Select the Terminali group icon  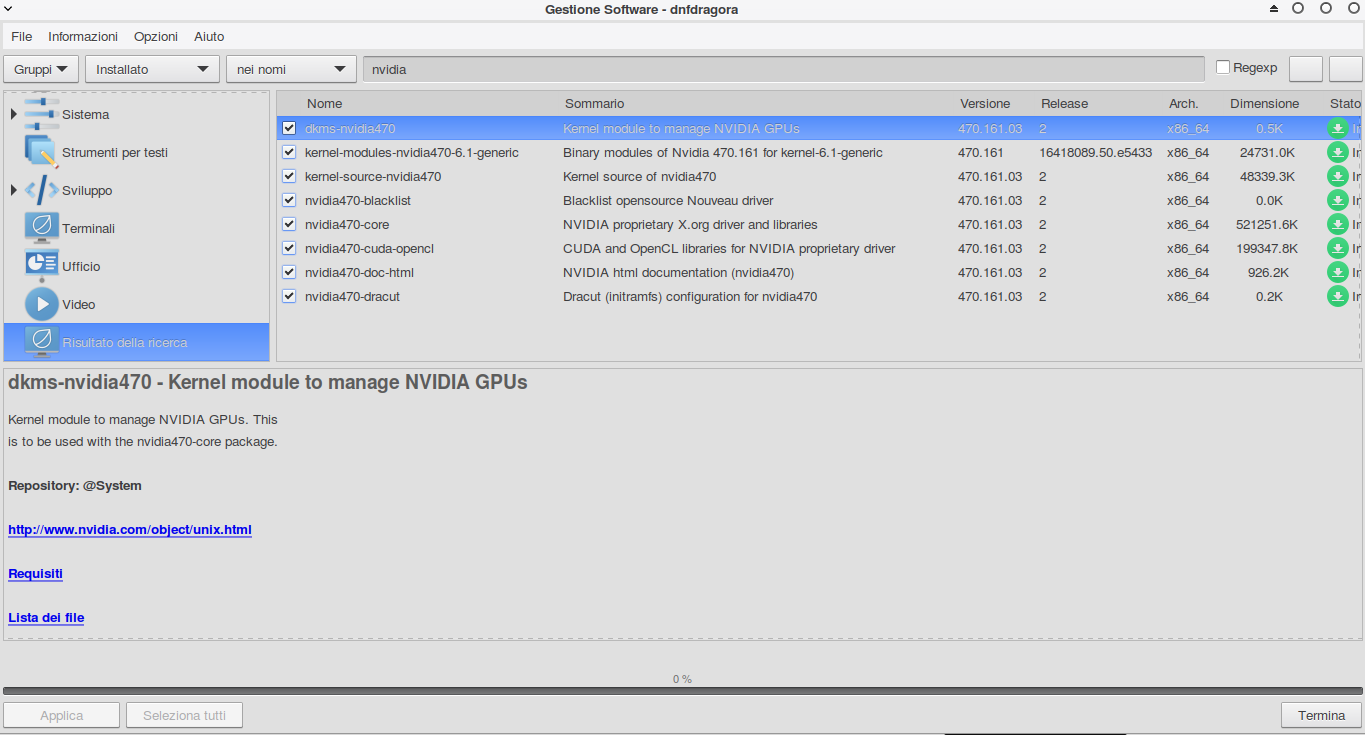pos(41,228)
